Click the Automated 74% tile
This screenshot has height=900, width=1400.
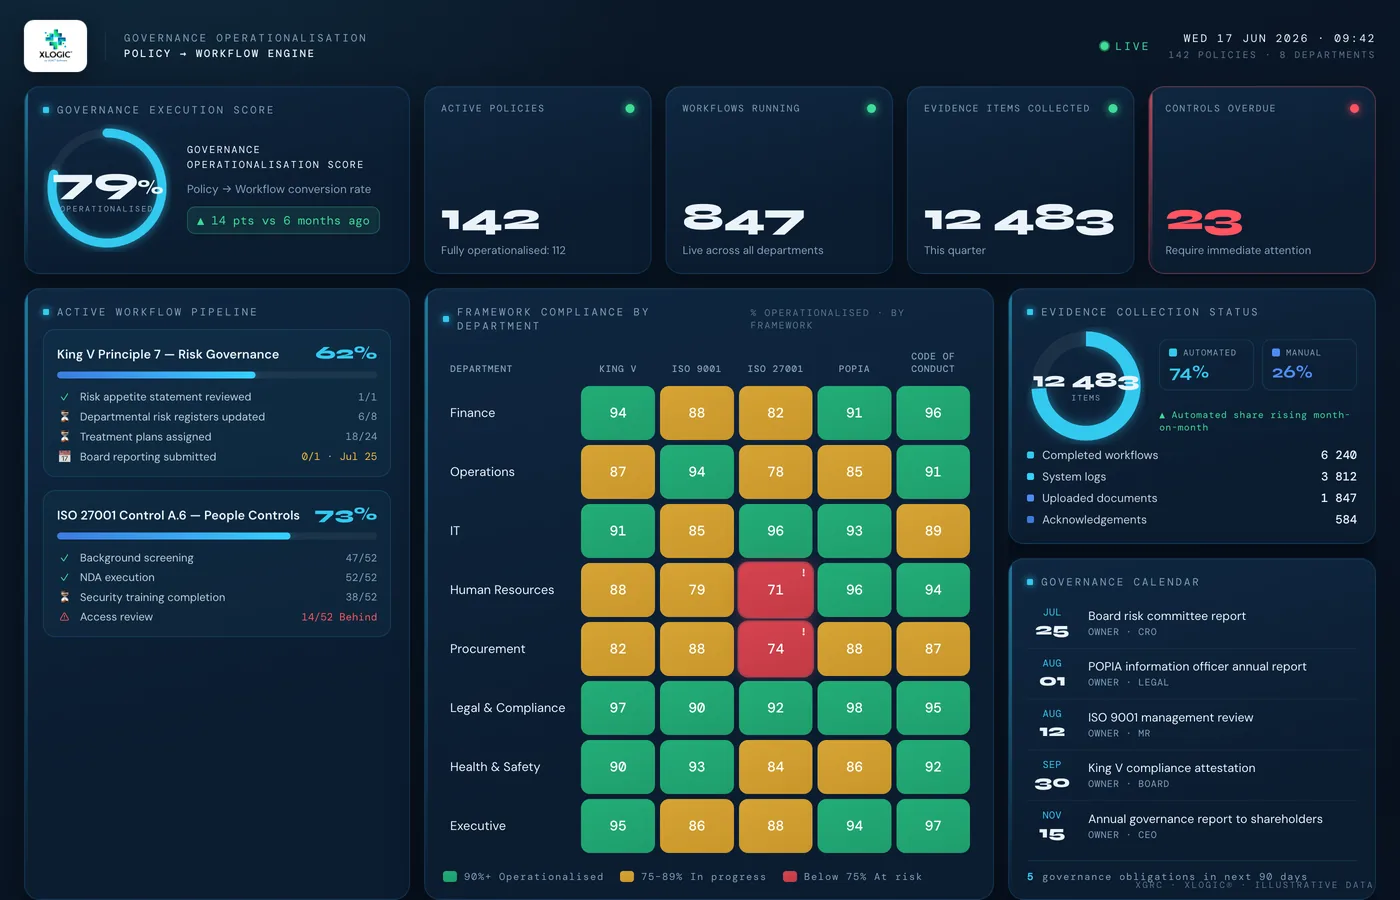(1206, 364)
